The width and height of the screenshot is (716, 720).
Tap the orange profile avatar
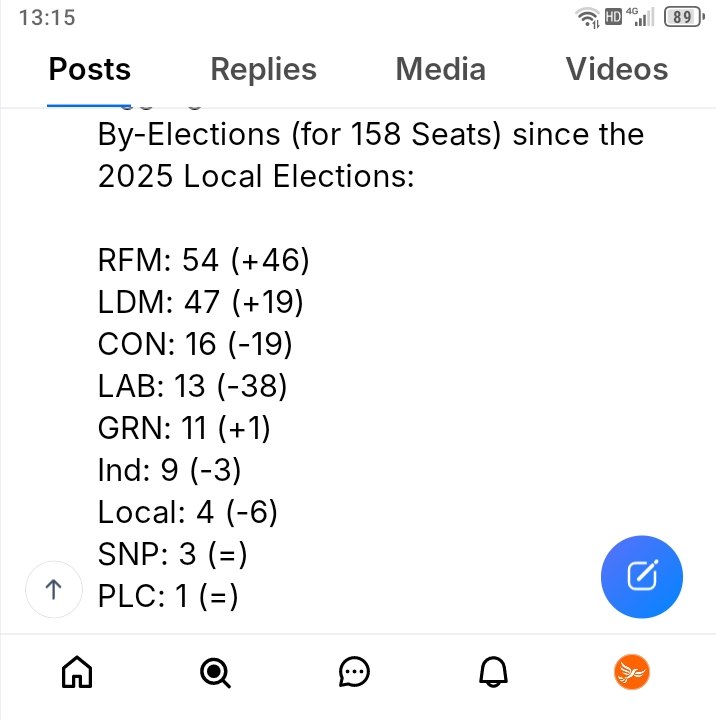(632, 673)
